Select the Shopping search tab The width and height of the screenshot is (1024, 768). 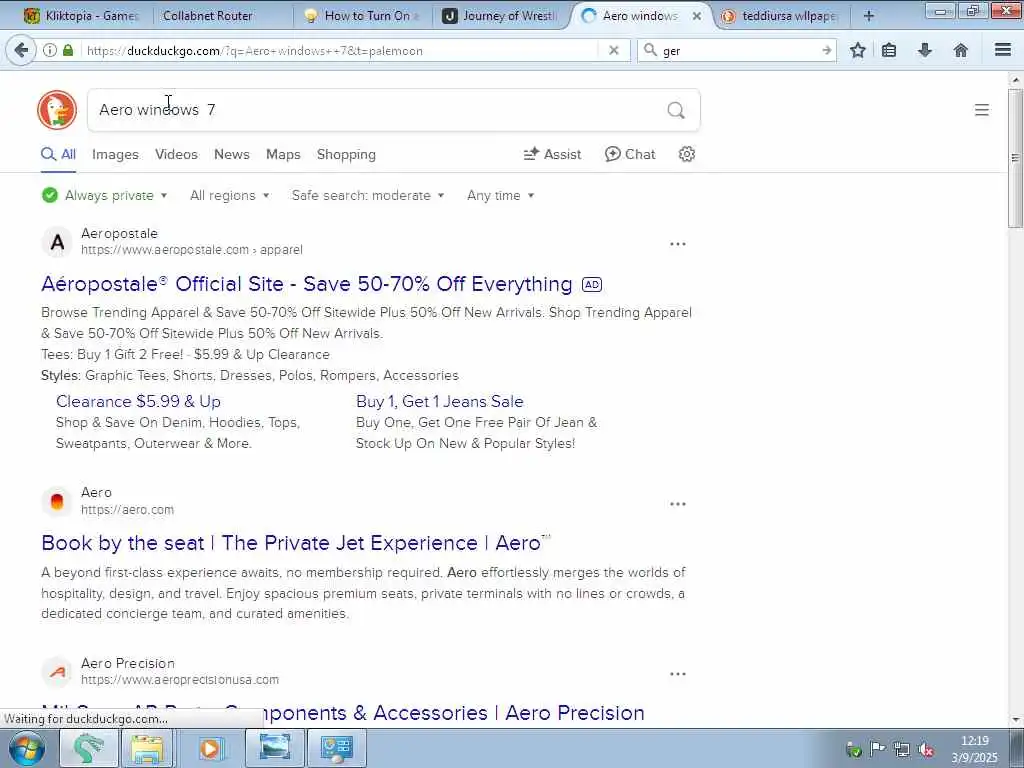[346, 155]
